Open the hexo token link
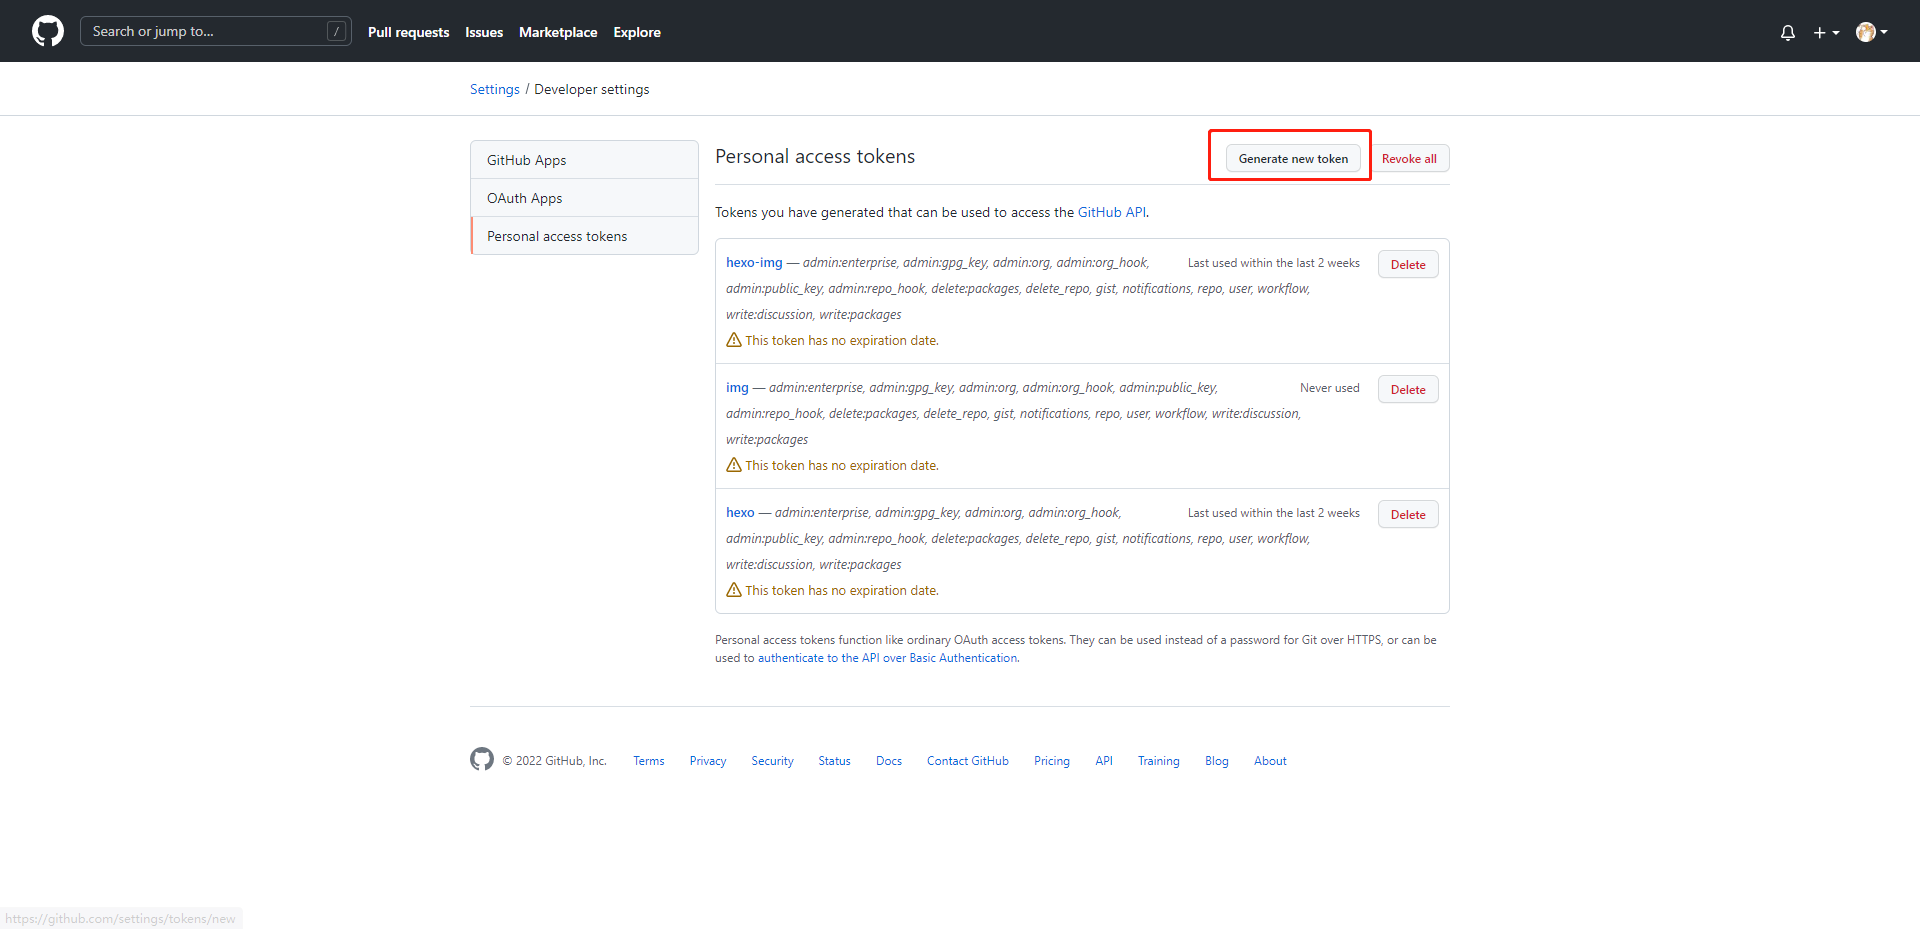The image size is (1920, 929). click(x=740, y=512)
